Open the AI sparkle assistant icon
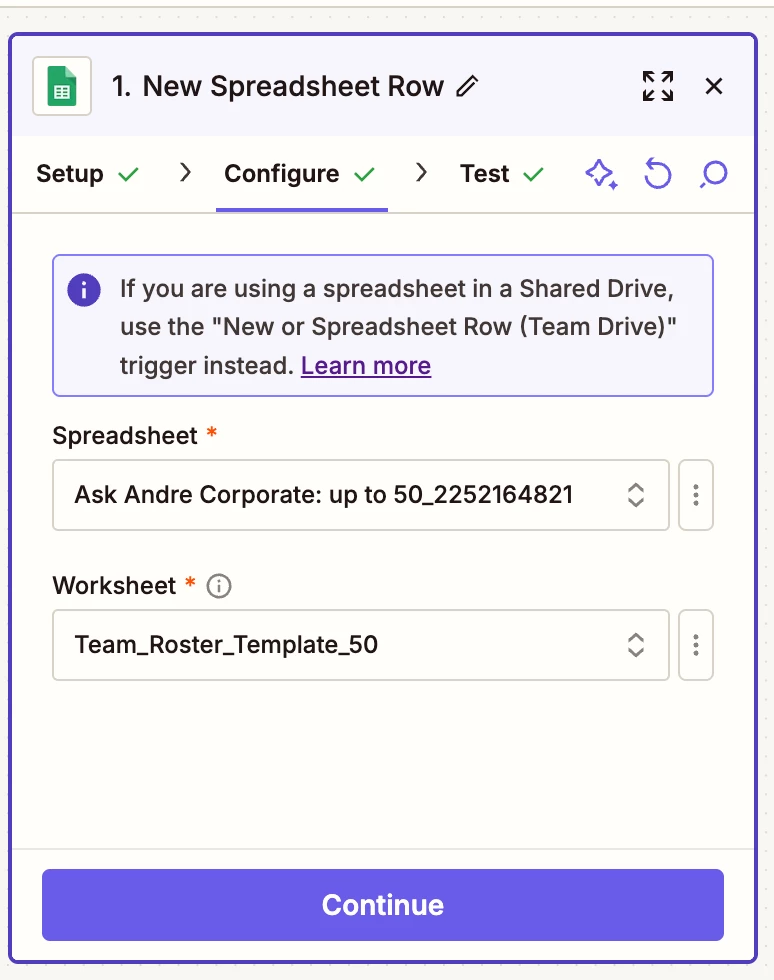Image resolution: width=774 pixels, height=980 pixels. pyautogui.click(x=601, y=174)
